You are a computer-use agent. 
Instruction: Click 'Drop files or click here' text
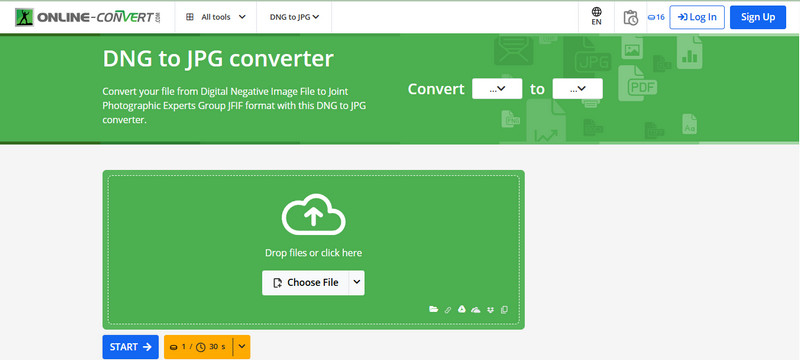(313, 253)
